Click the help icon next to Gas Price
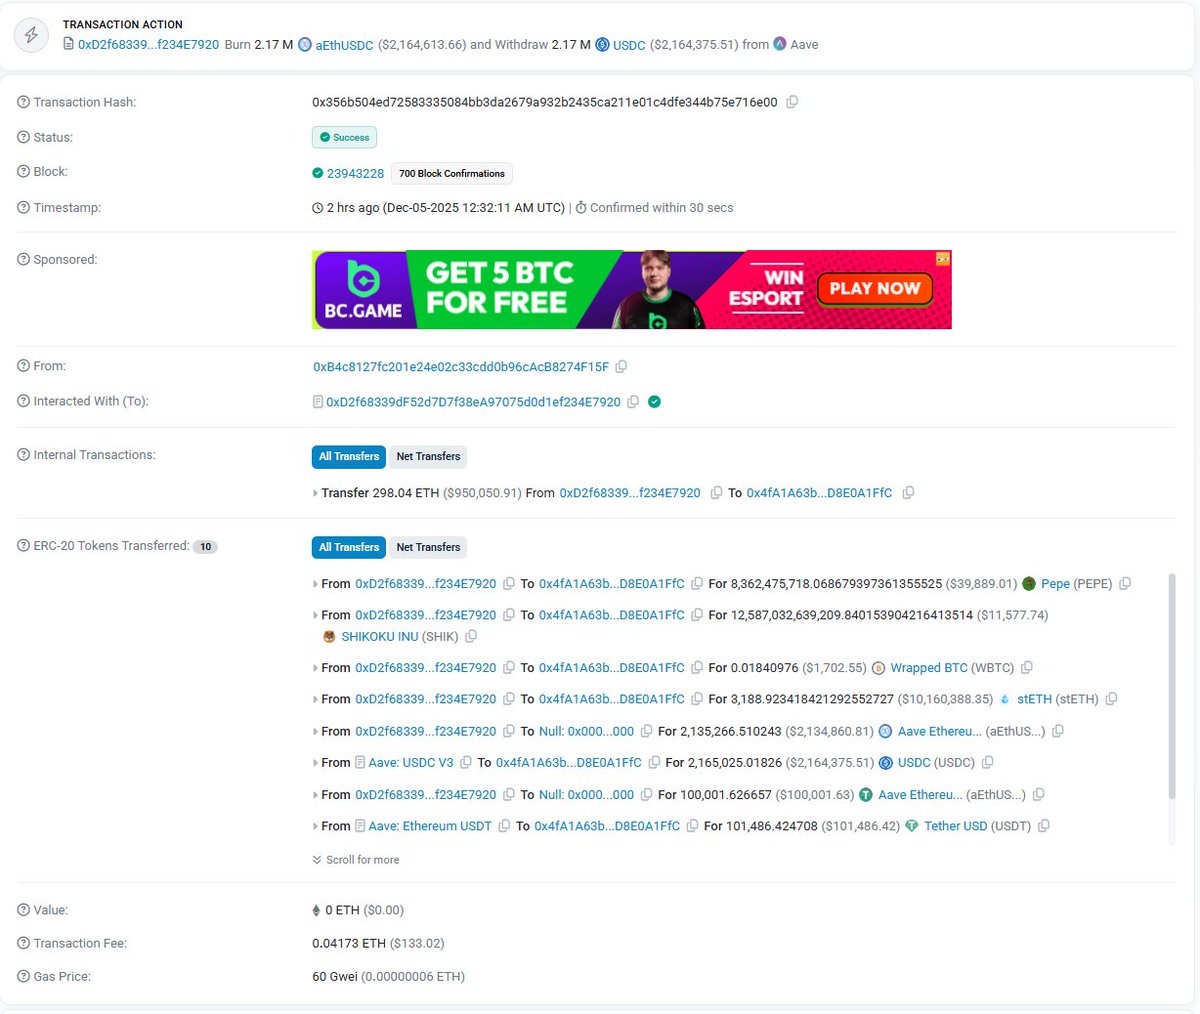 tap(24, 977)
